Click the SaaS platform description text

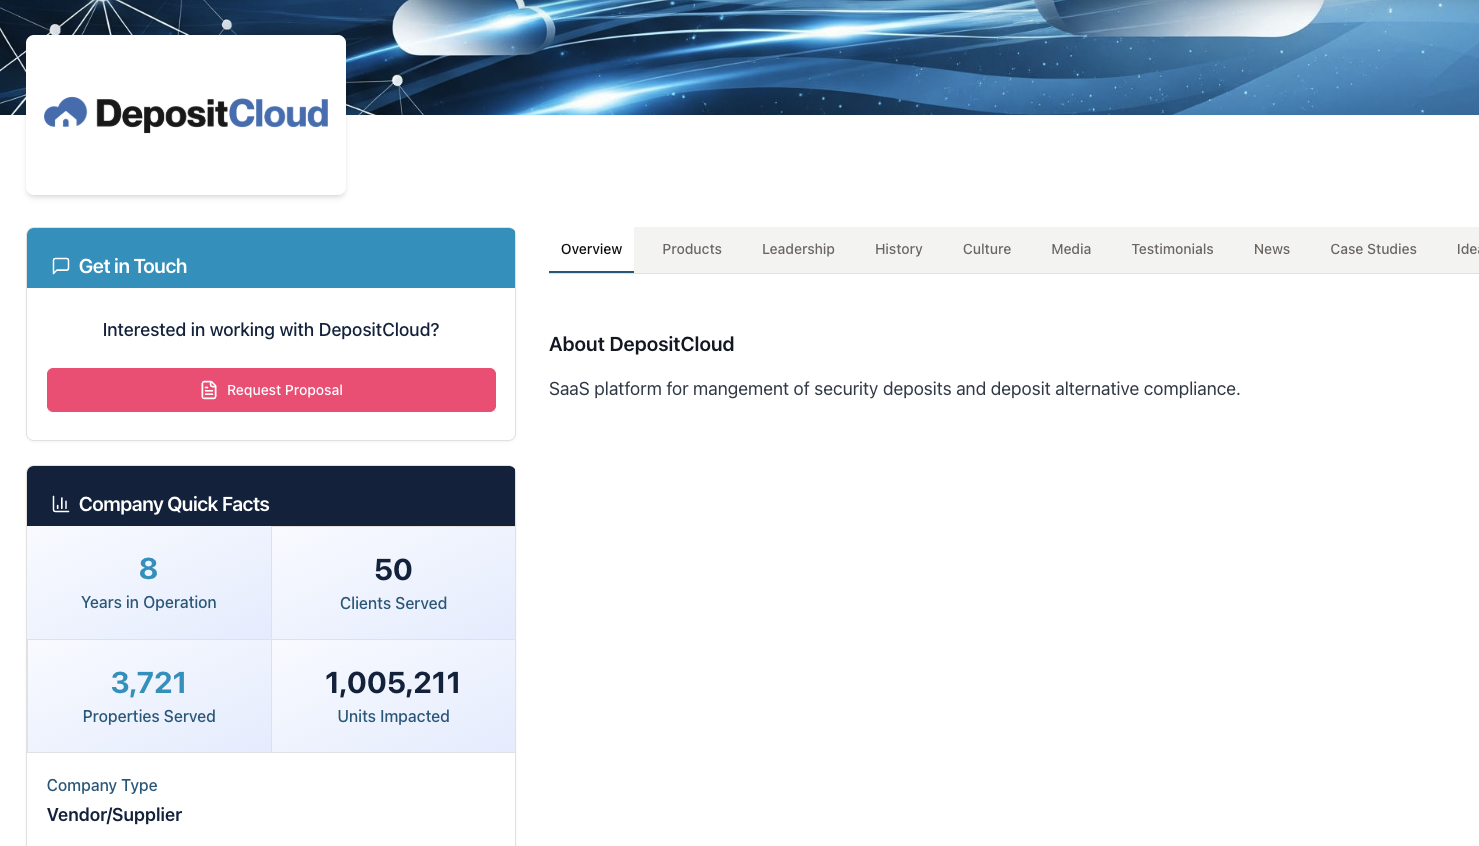[894, 389]
